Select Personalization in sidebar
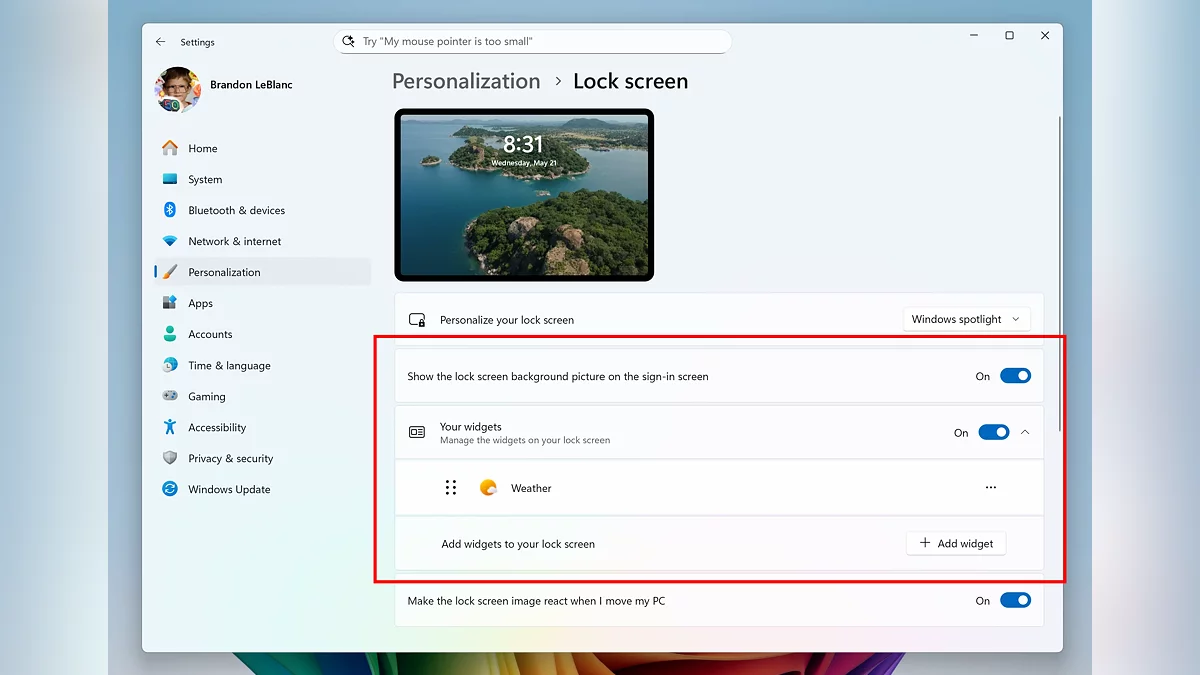This screenshot has width=1200, height=675. [x=263, y=272]
